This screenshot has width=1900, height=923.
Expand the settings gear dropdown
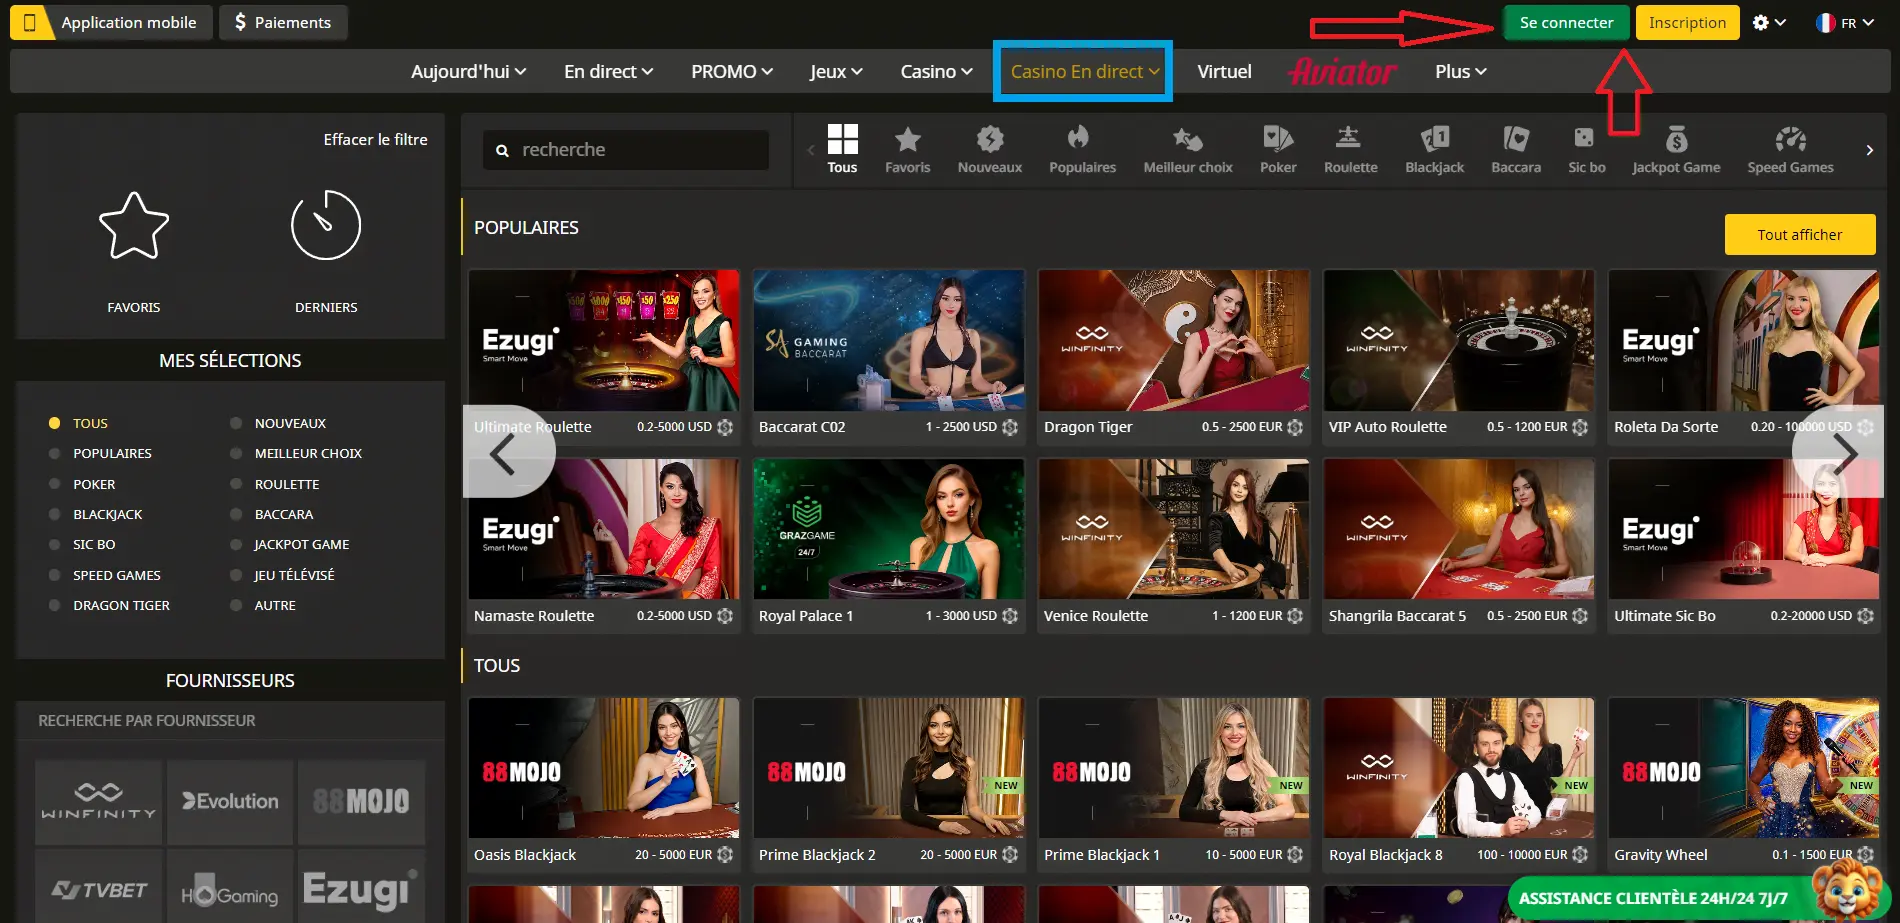pyautogui.click(x=1768, y=23)
